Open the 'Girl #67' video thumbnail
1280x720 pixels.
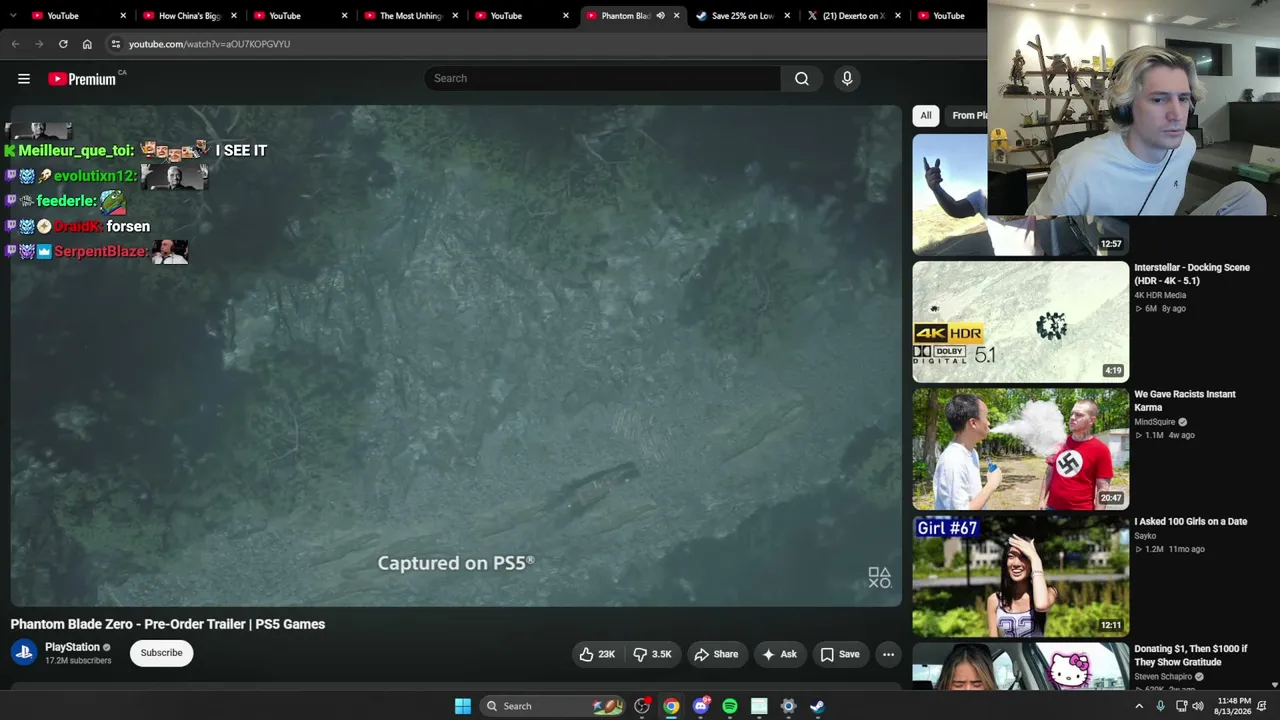click(1020, 576)
